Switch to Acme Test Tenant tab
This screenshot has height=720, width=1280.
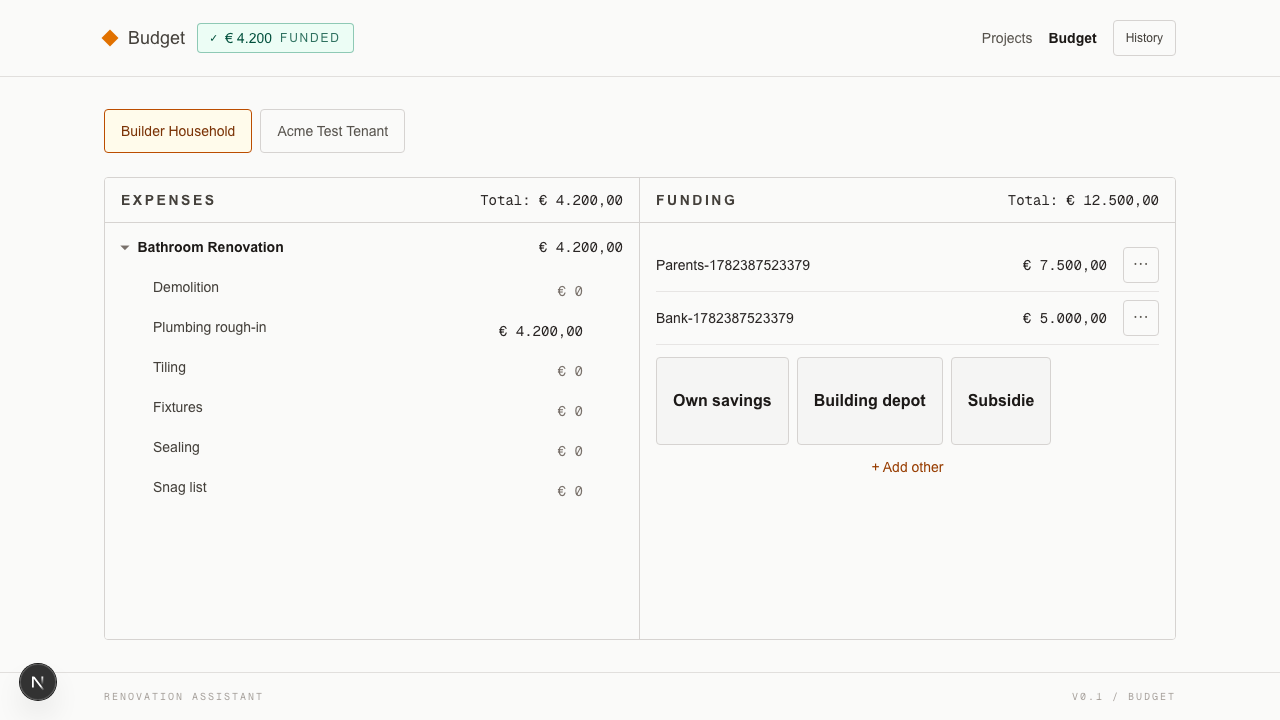(x=332, y=131)
